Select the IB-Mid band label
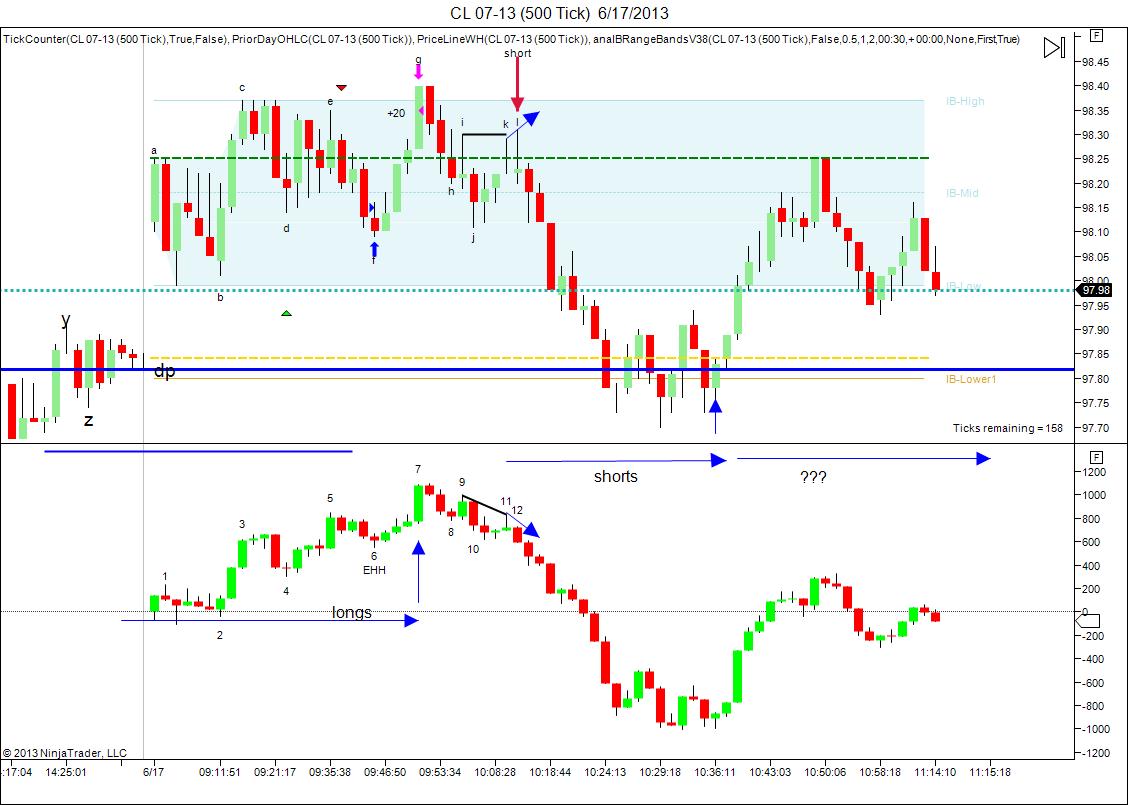Screen dimensions: 1128x805 (x=962, y=193)
